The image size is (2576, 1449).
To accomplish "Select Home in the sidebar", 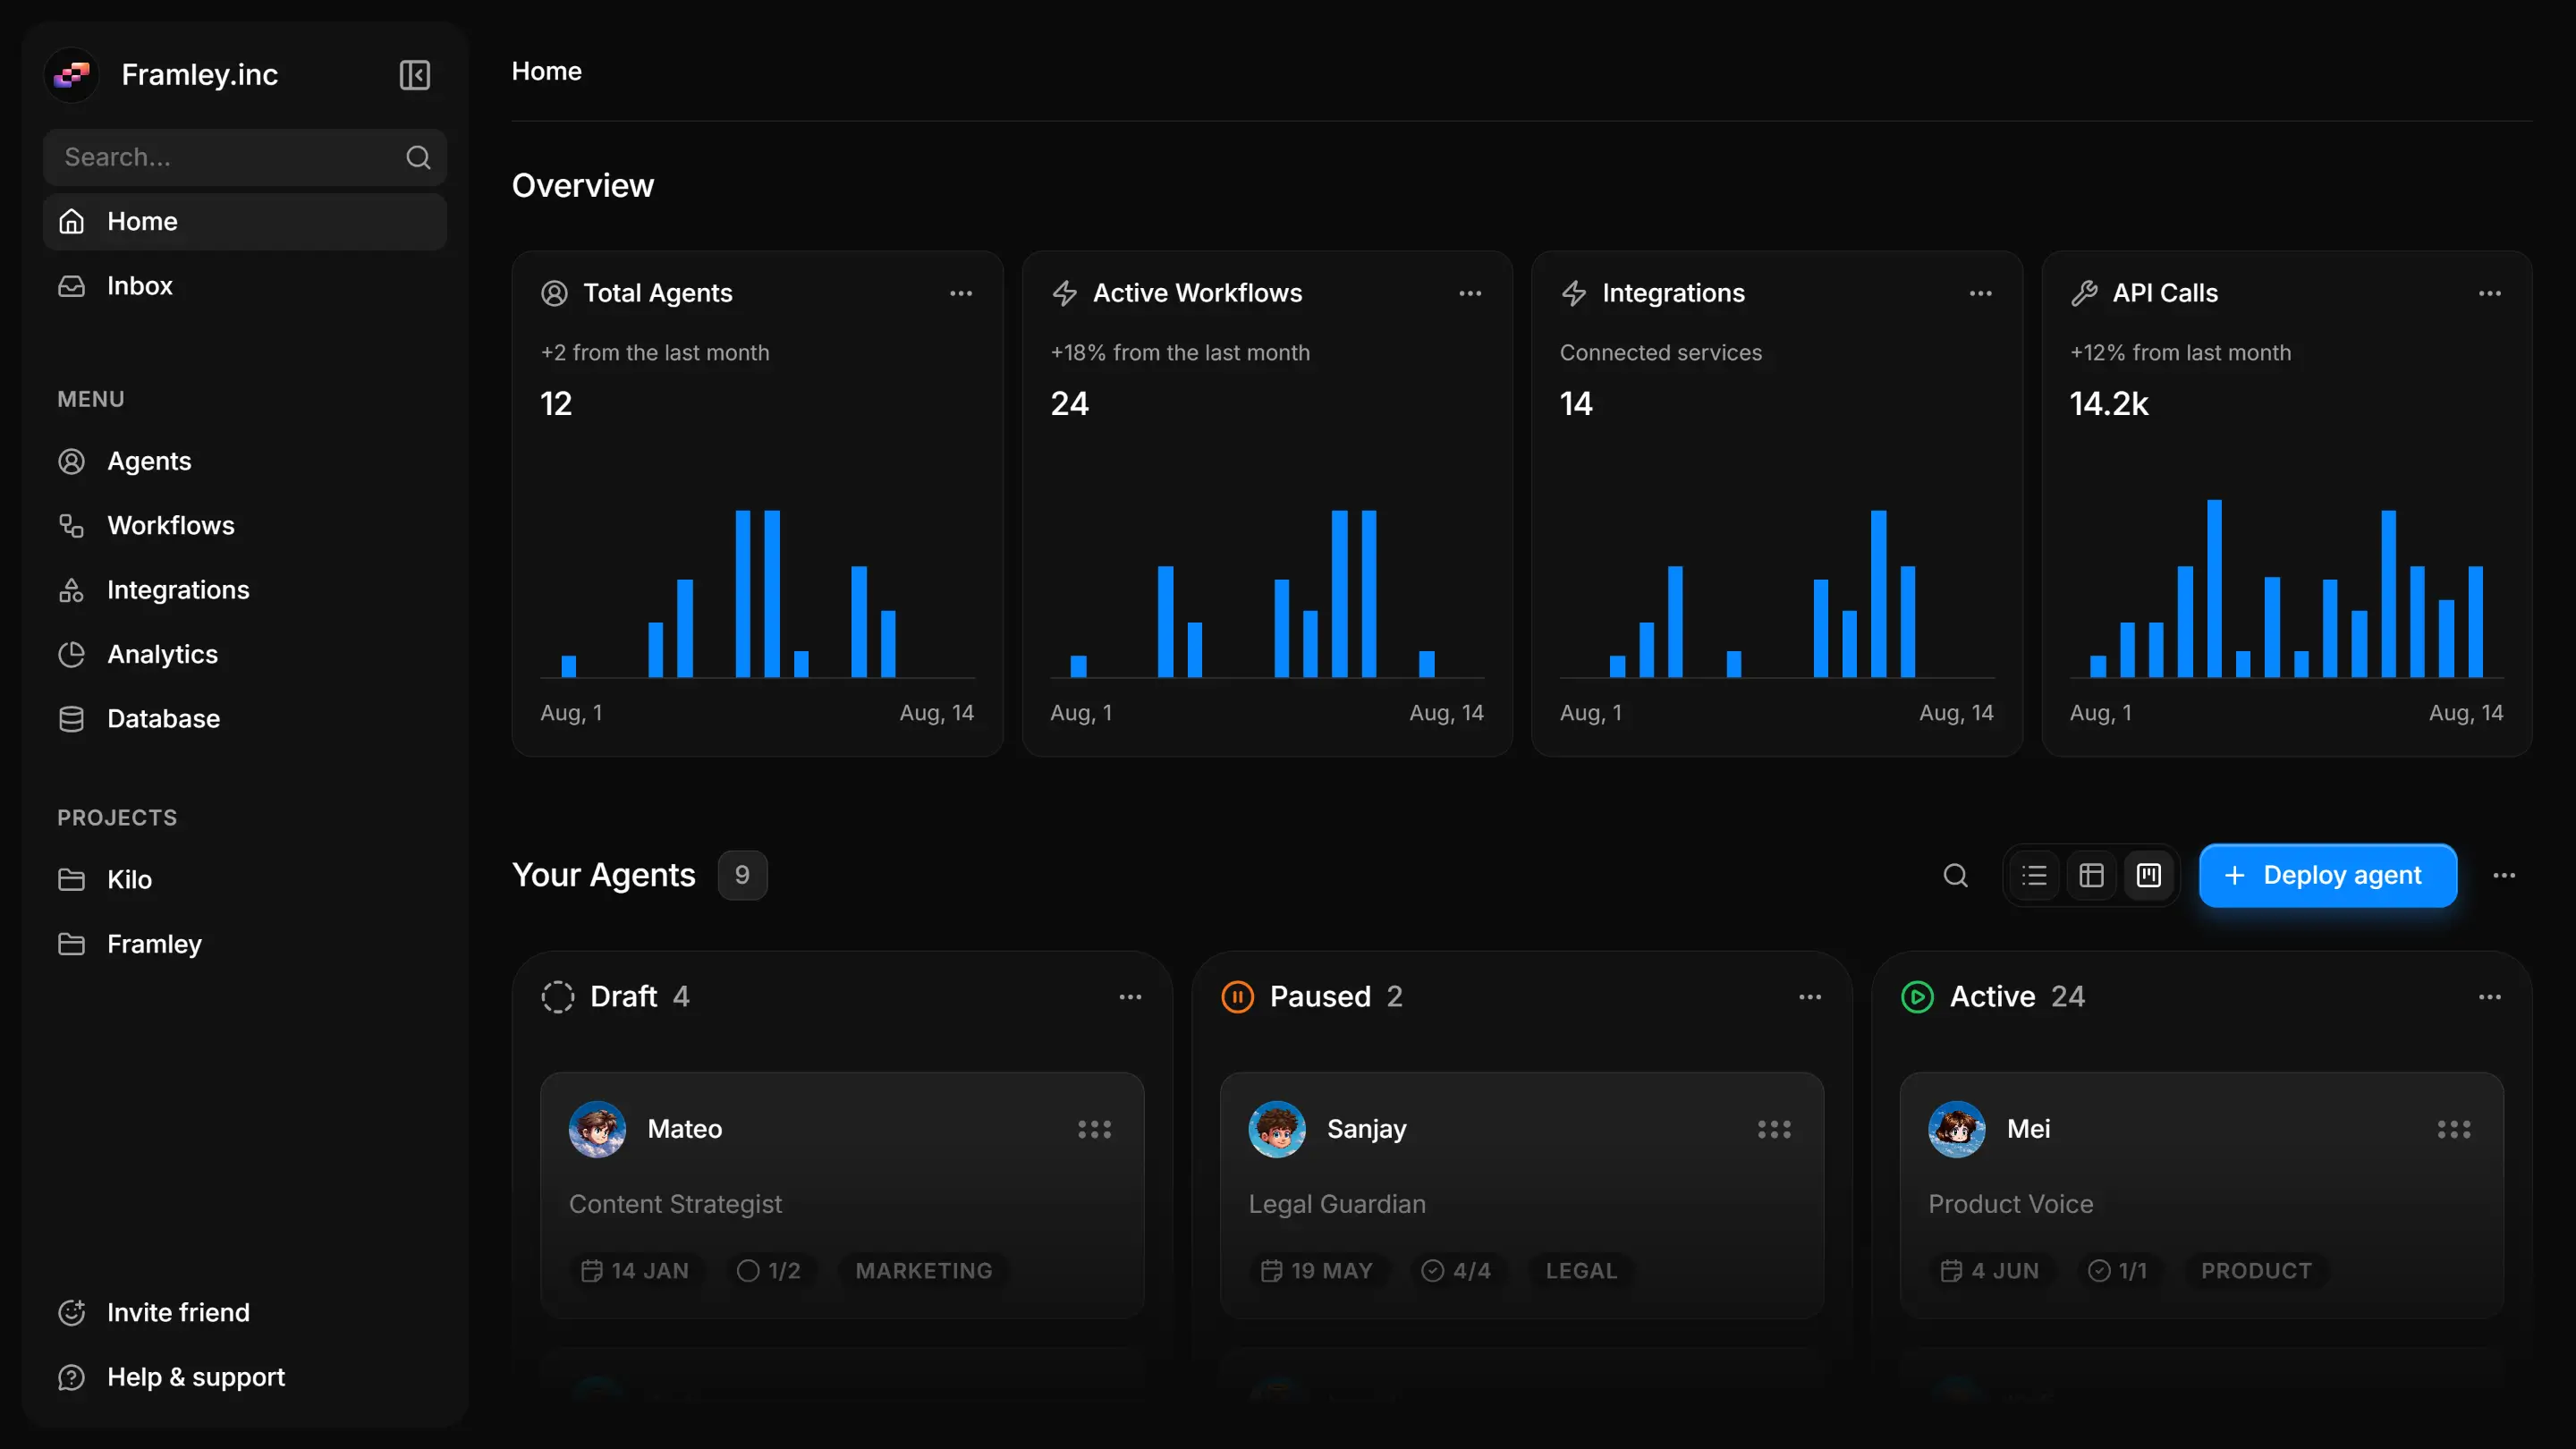I will 143,221.
